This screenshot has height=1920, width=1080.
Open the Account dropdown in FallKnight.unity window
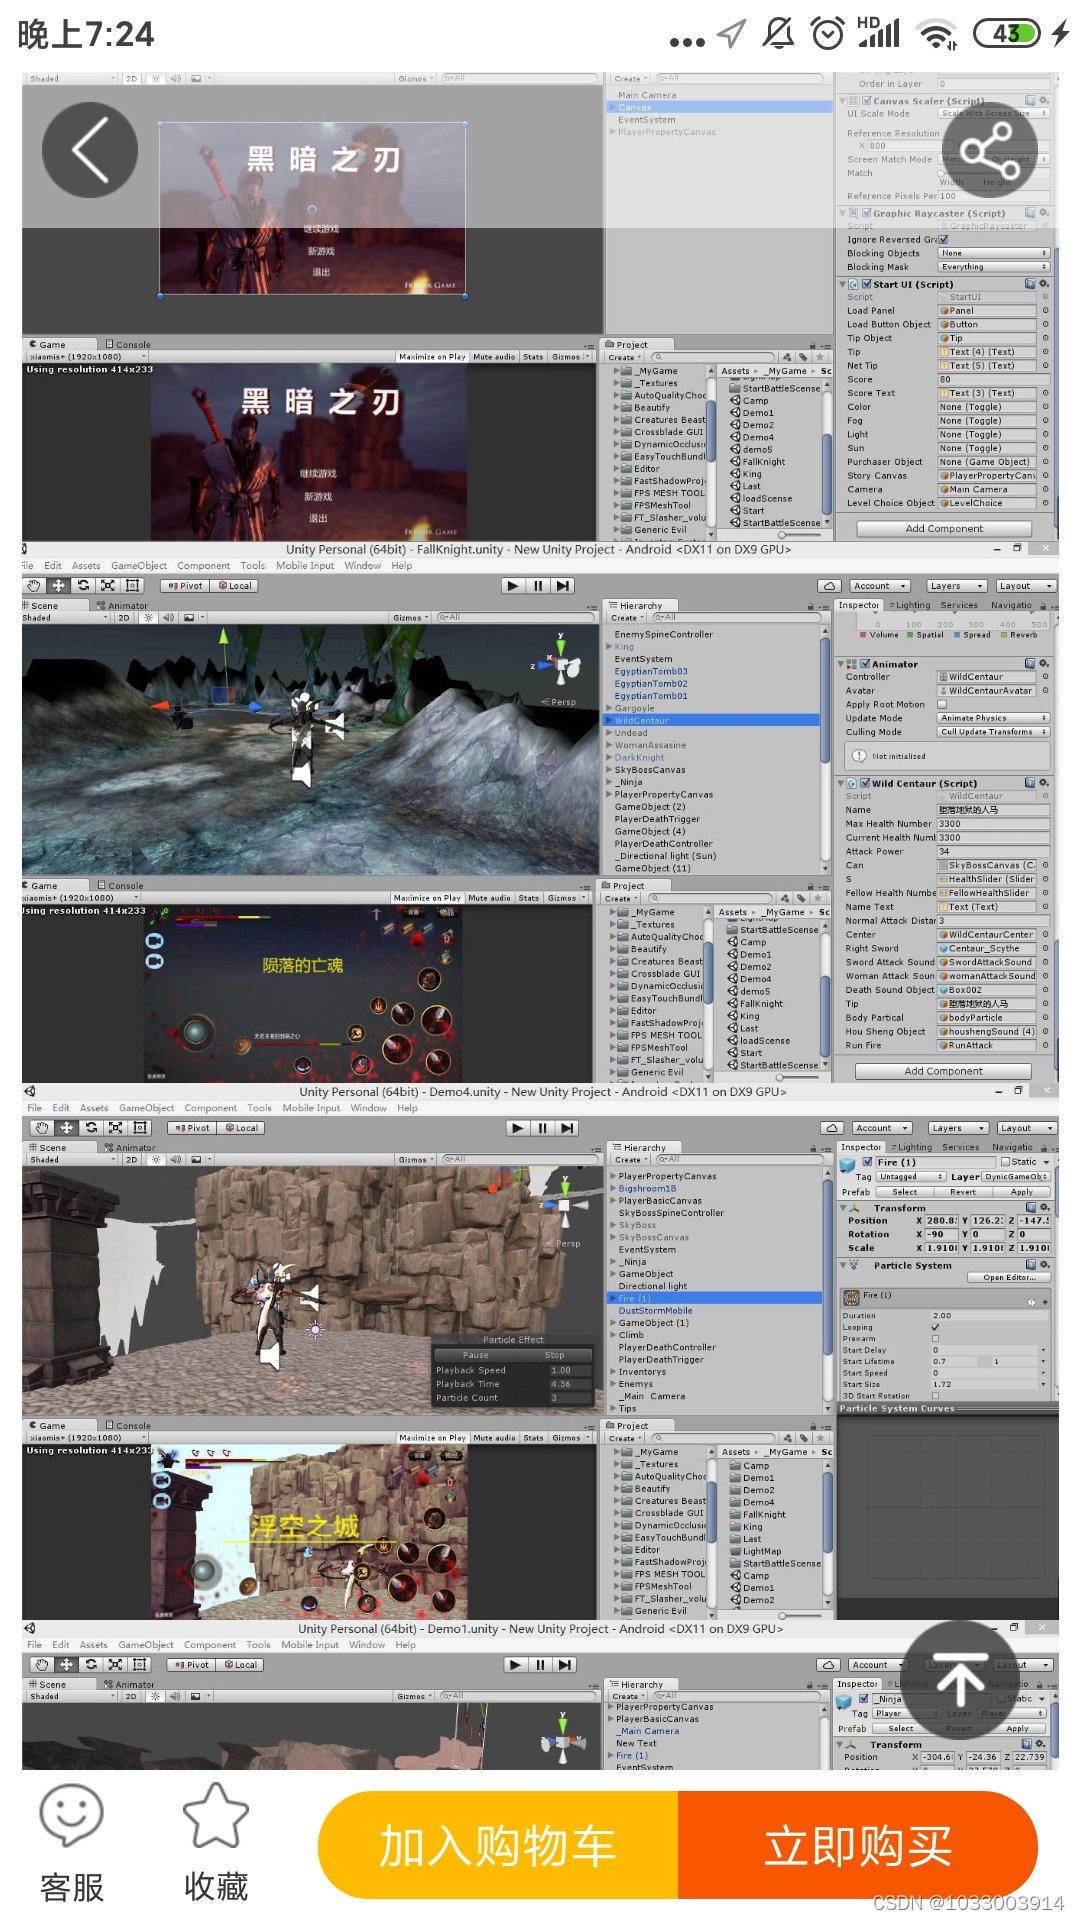pyautogui.click(x=879, y=586)
